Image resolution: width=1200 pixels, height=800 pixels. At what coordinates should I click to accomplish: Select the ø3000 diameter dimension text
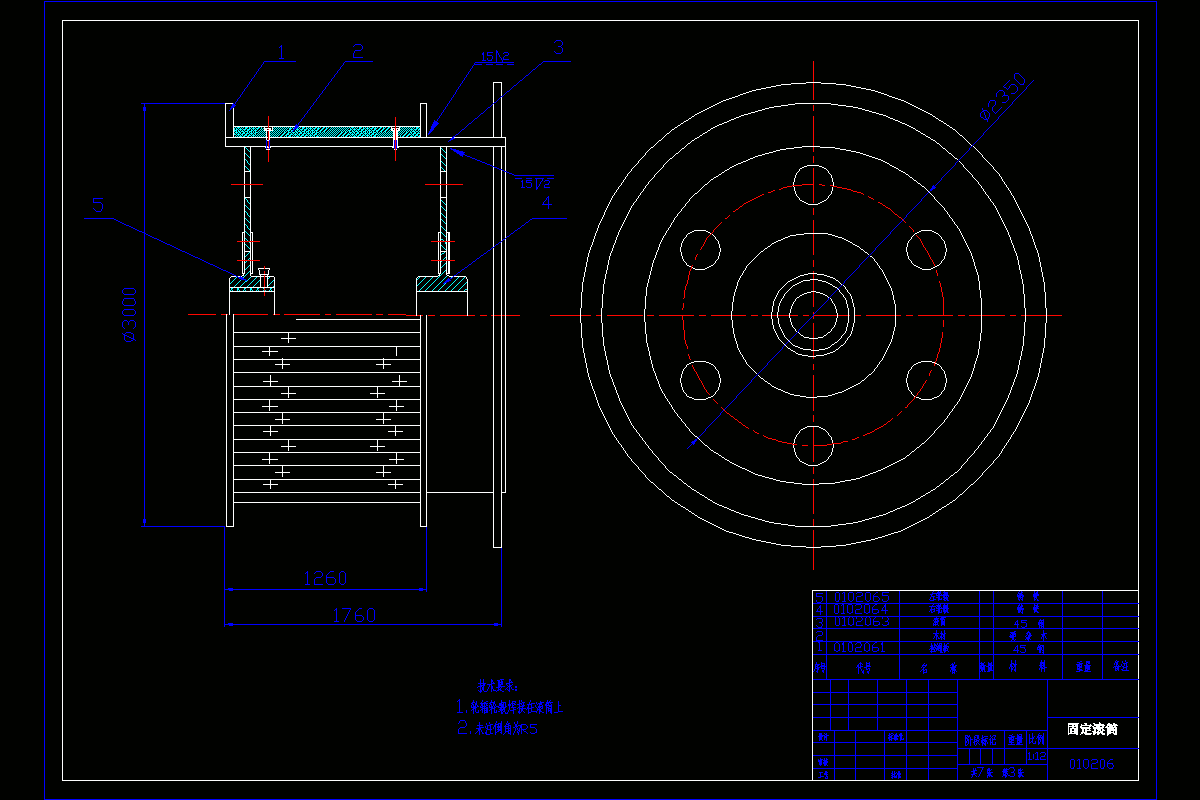click(131, 314)
